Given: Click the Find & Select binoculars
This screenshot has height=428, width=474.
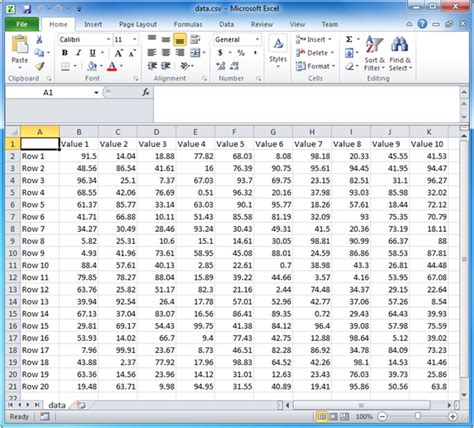Looking at the screenshot, I should click(x=400, y=53).
